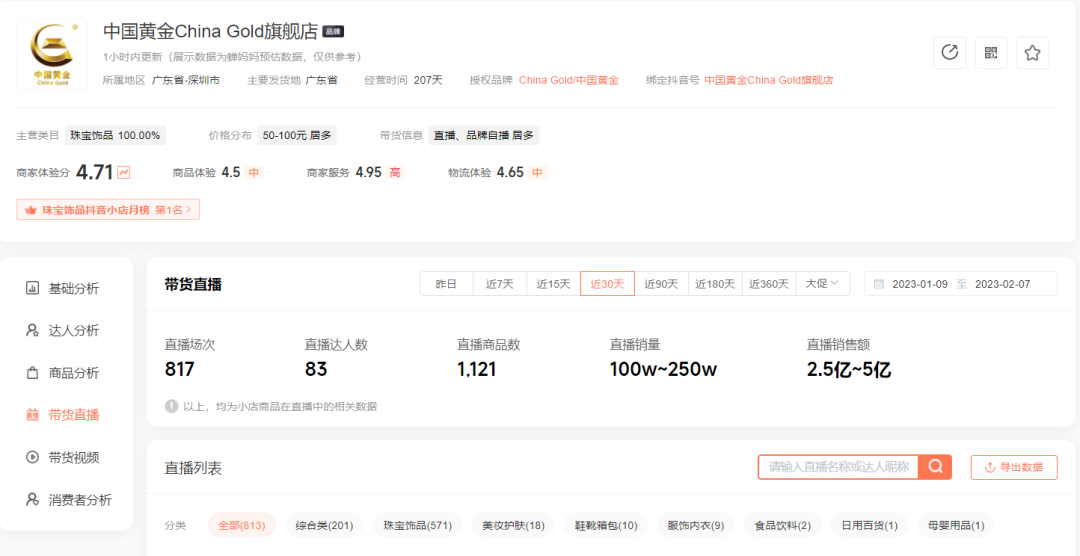Click start date 2023-01-09
1080x556 pixels.
point(920,284)
